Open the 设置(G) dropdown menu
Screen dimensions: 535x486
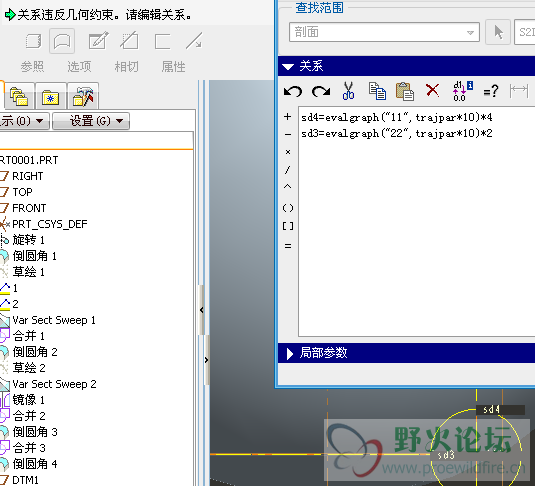point(91,121)
